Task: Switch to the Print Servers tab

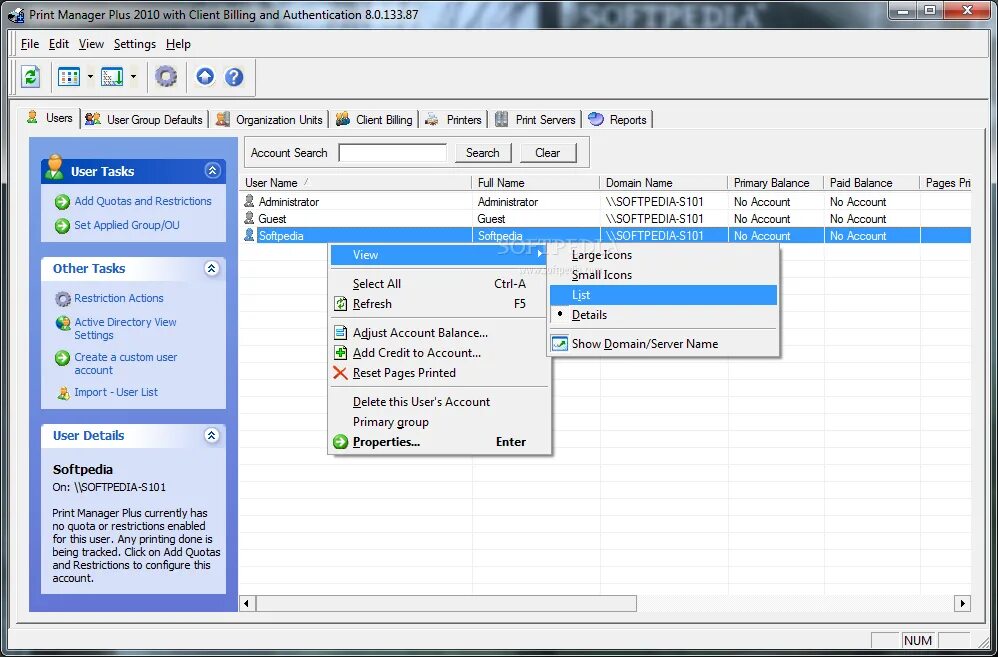Action: pos(536,120)
